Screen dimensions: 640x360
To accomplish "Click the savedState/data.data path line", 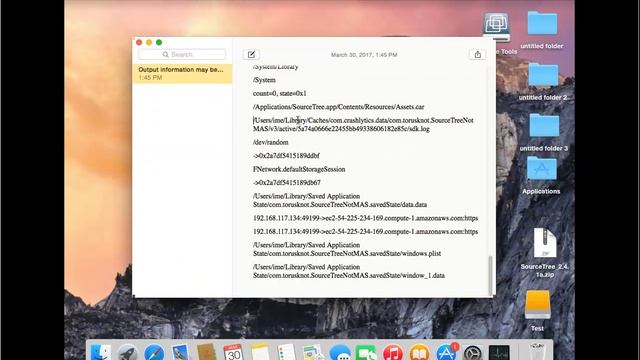I will (340, 200).
